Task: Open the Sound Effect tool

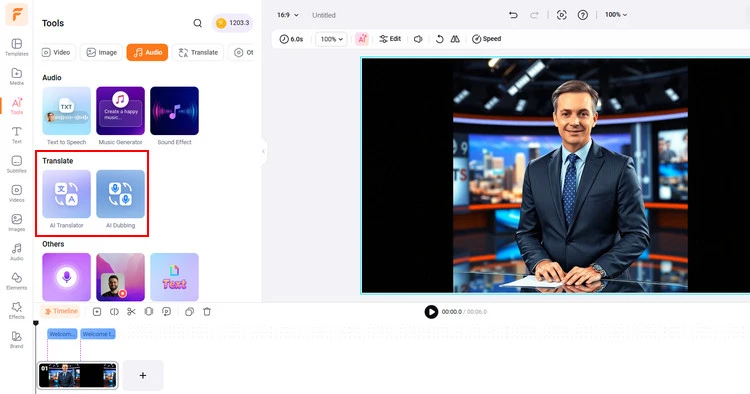Action: (x=175, y=116)
